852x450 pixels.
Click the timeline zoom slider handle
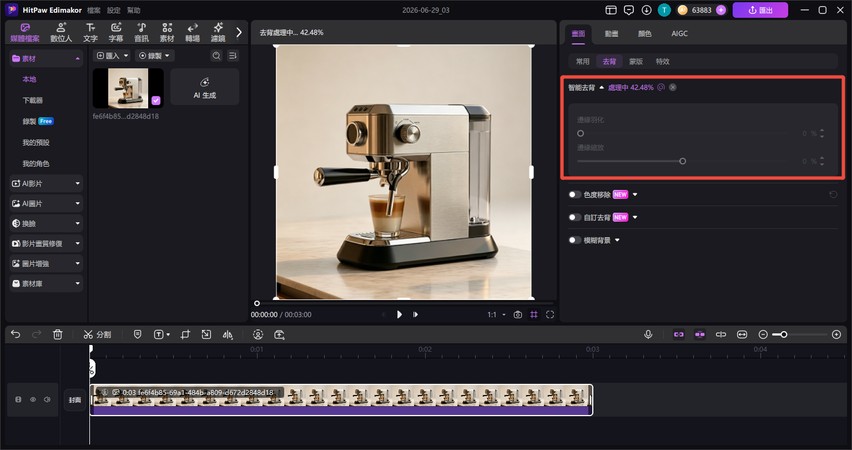(x=784, y=334)
